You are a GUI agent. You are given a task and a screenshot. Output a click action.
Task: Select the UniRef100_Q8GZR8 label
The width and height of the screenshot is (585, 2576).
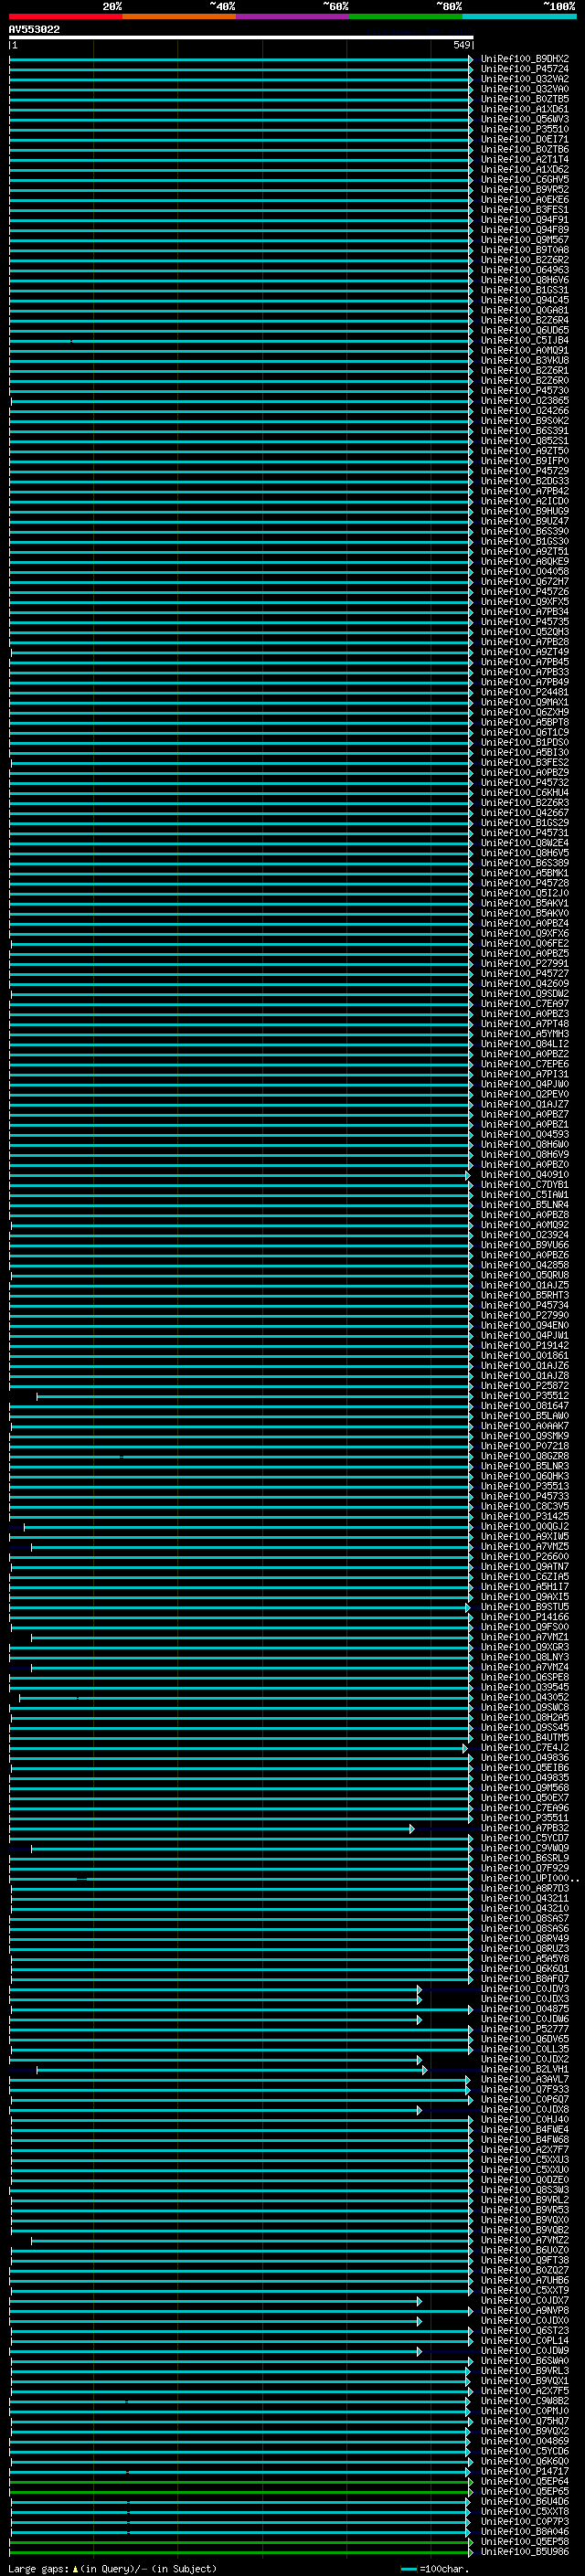click(525, 1456)
